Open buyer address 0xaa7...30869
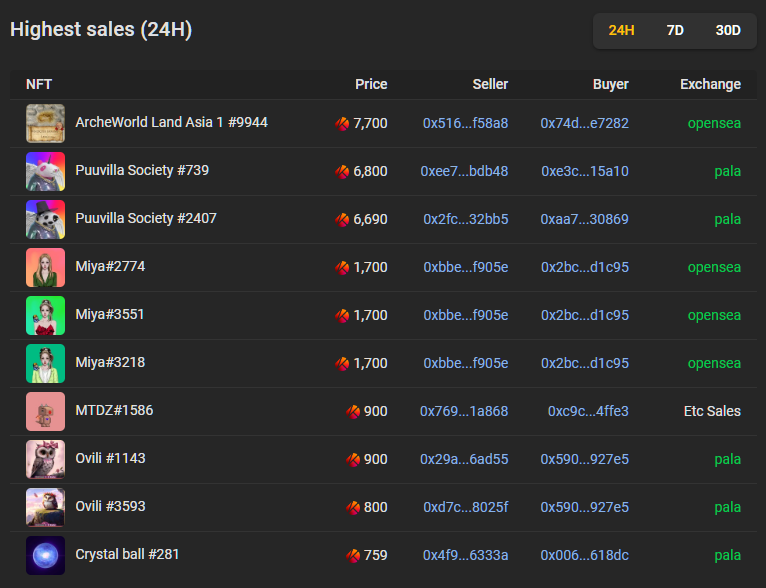This screenshot has height=588, width=766. pyautogui.click(x=584, y=219)
